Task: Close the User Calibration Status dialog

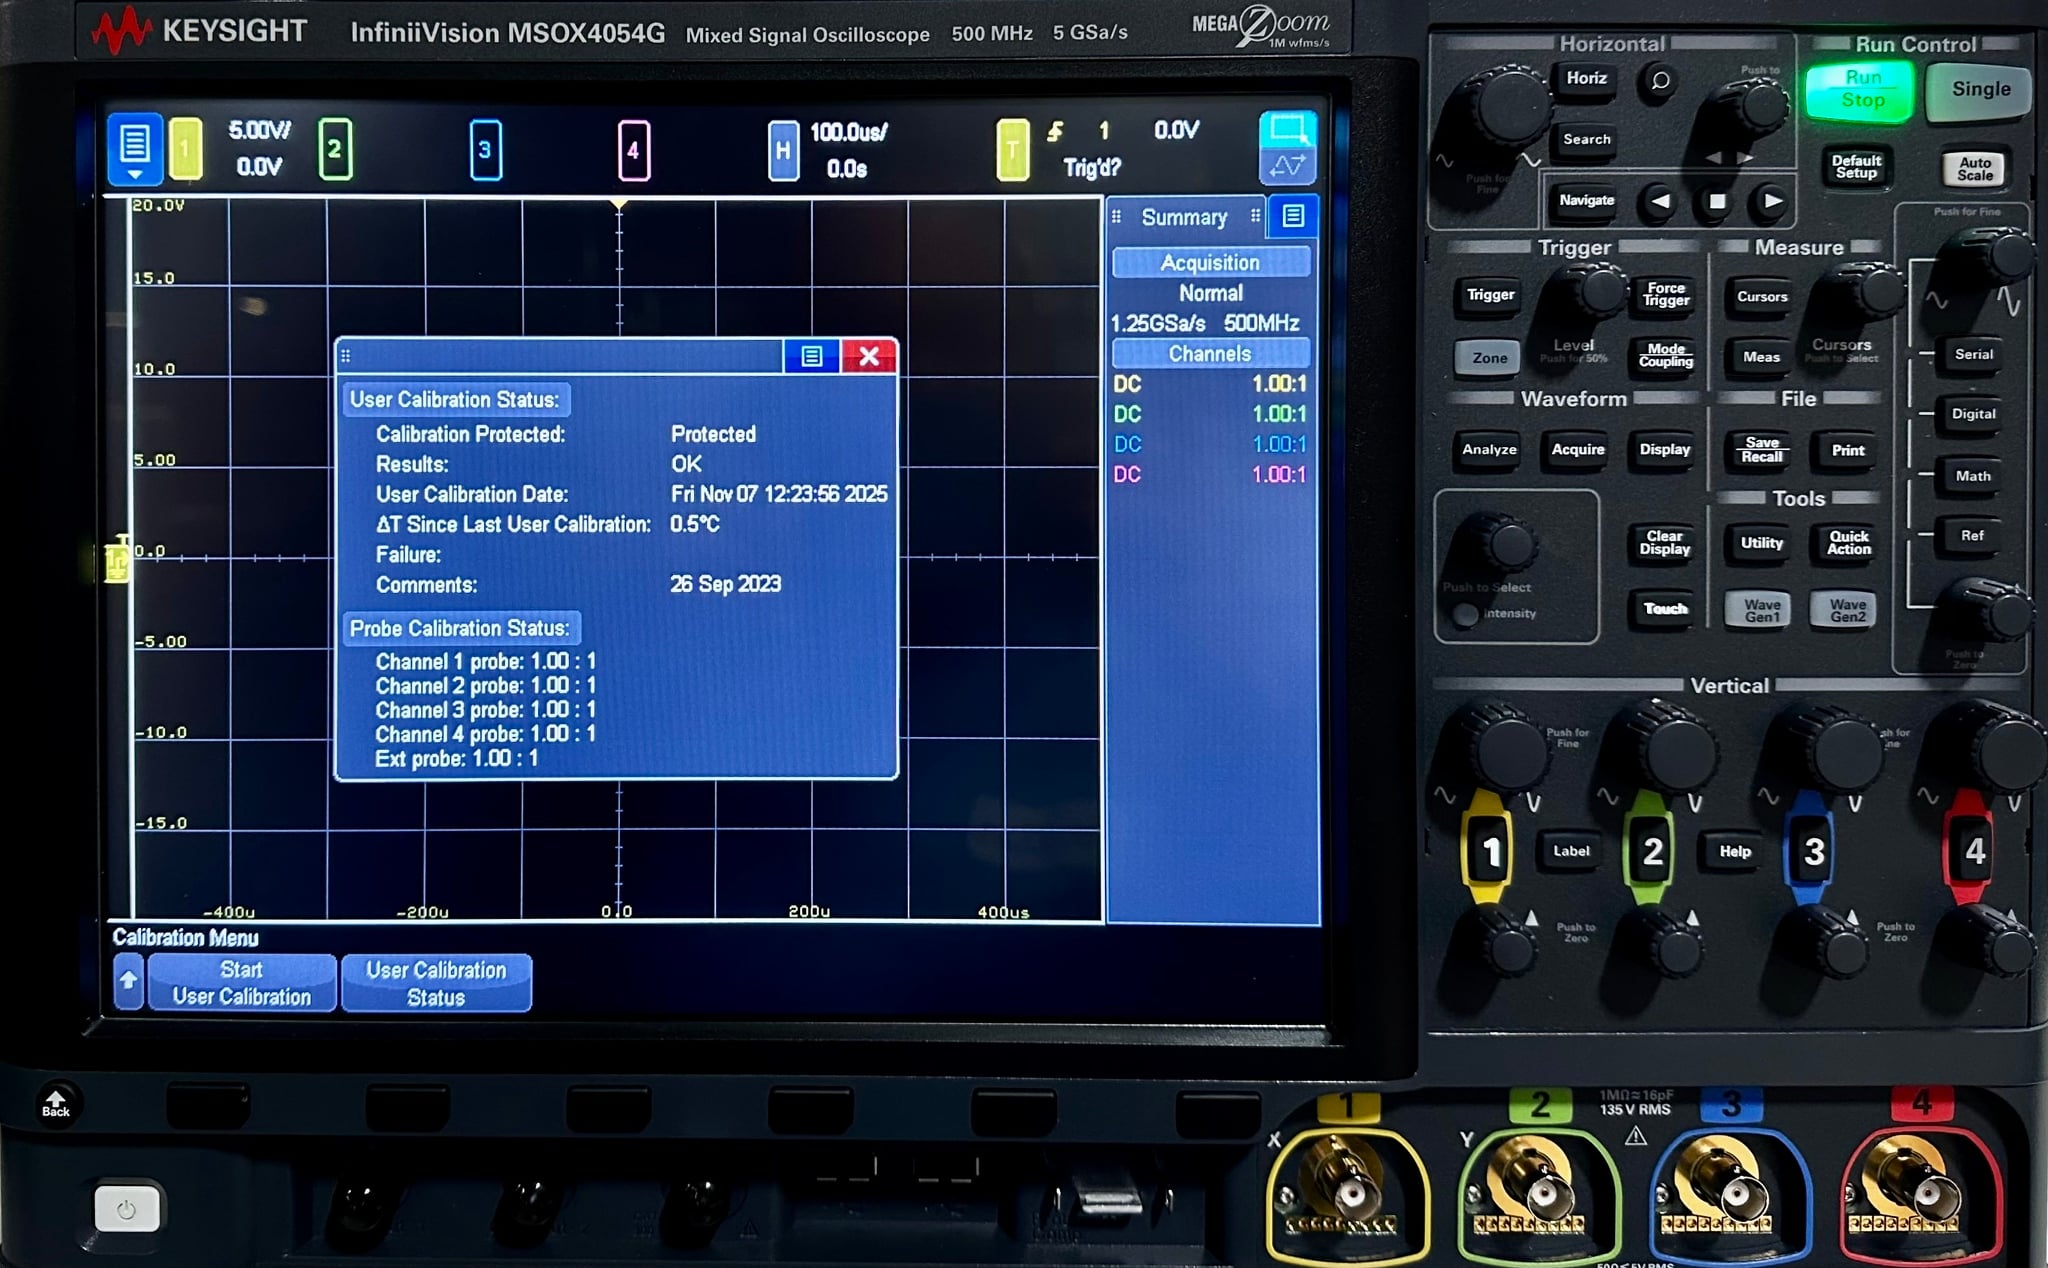Action: click(869, 356)
